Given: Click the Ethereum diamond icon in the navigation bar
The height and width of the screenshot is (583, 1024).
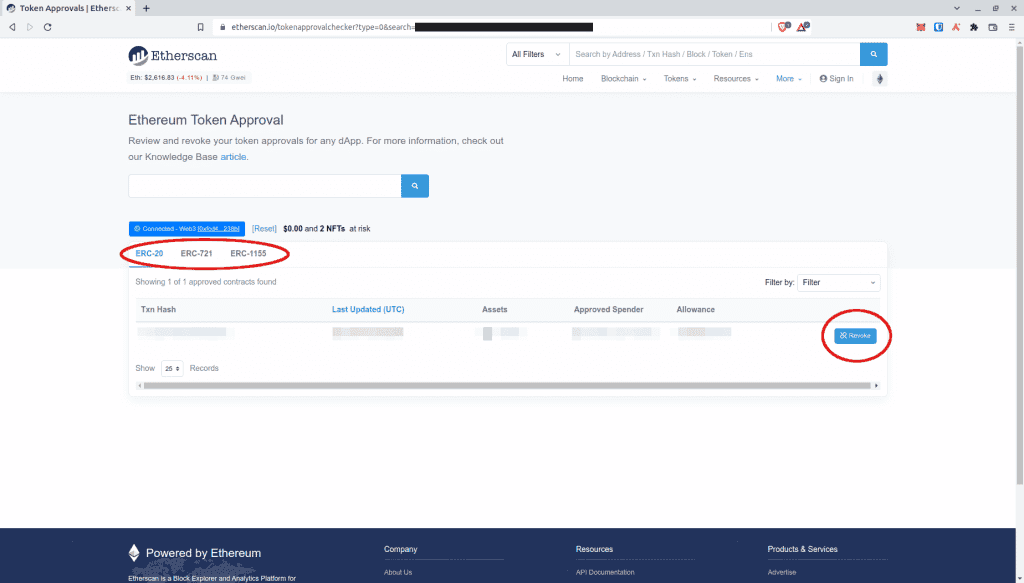Looking at the screenshot, I should [879, 78].
